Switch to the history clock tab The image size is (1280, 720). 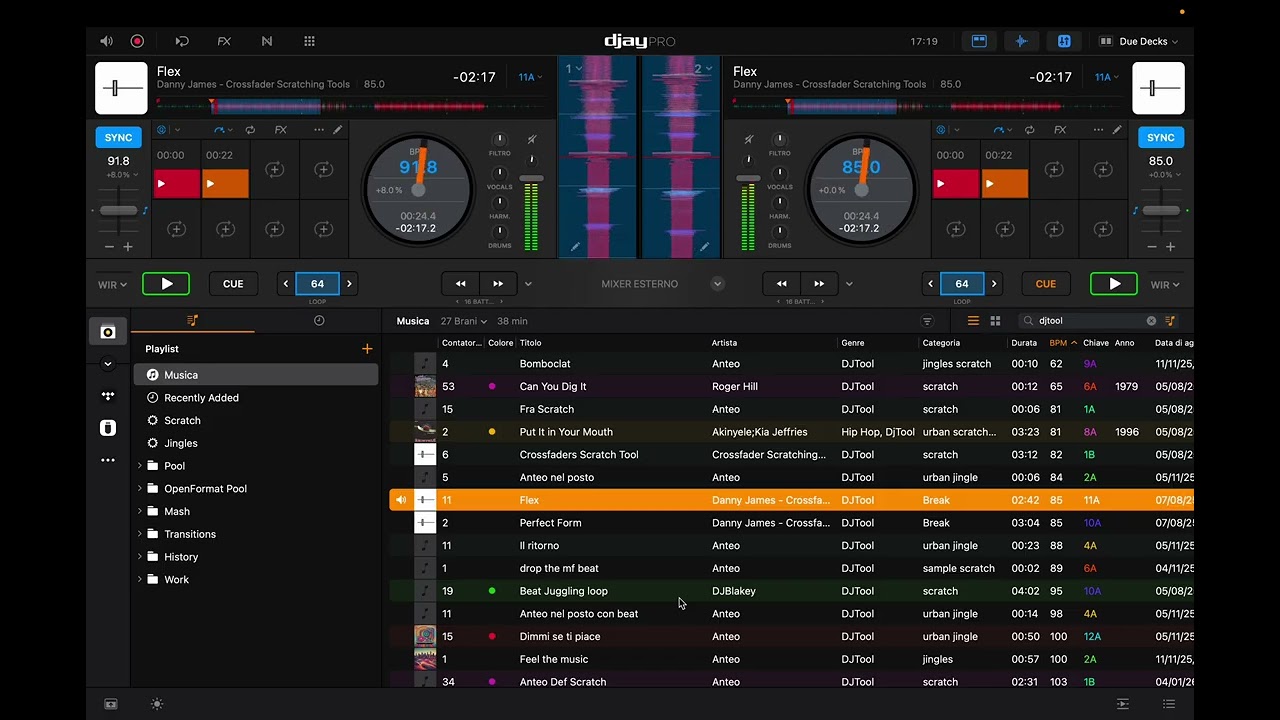(319, 321)
